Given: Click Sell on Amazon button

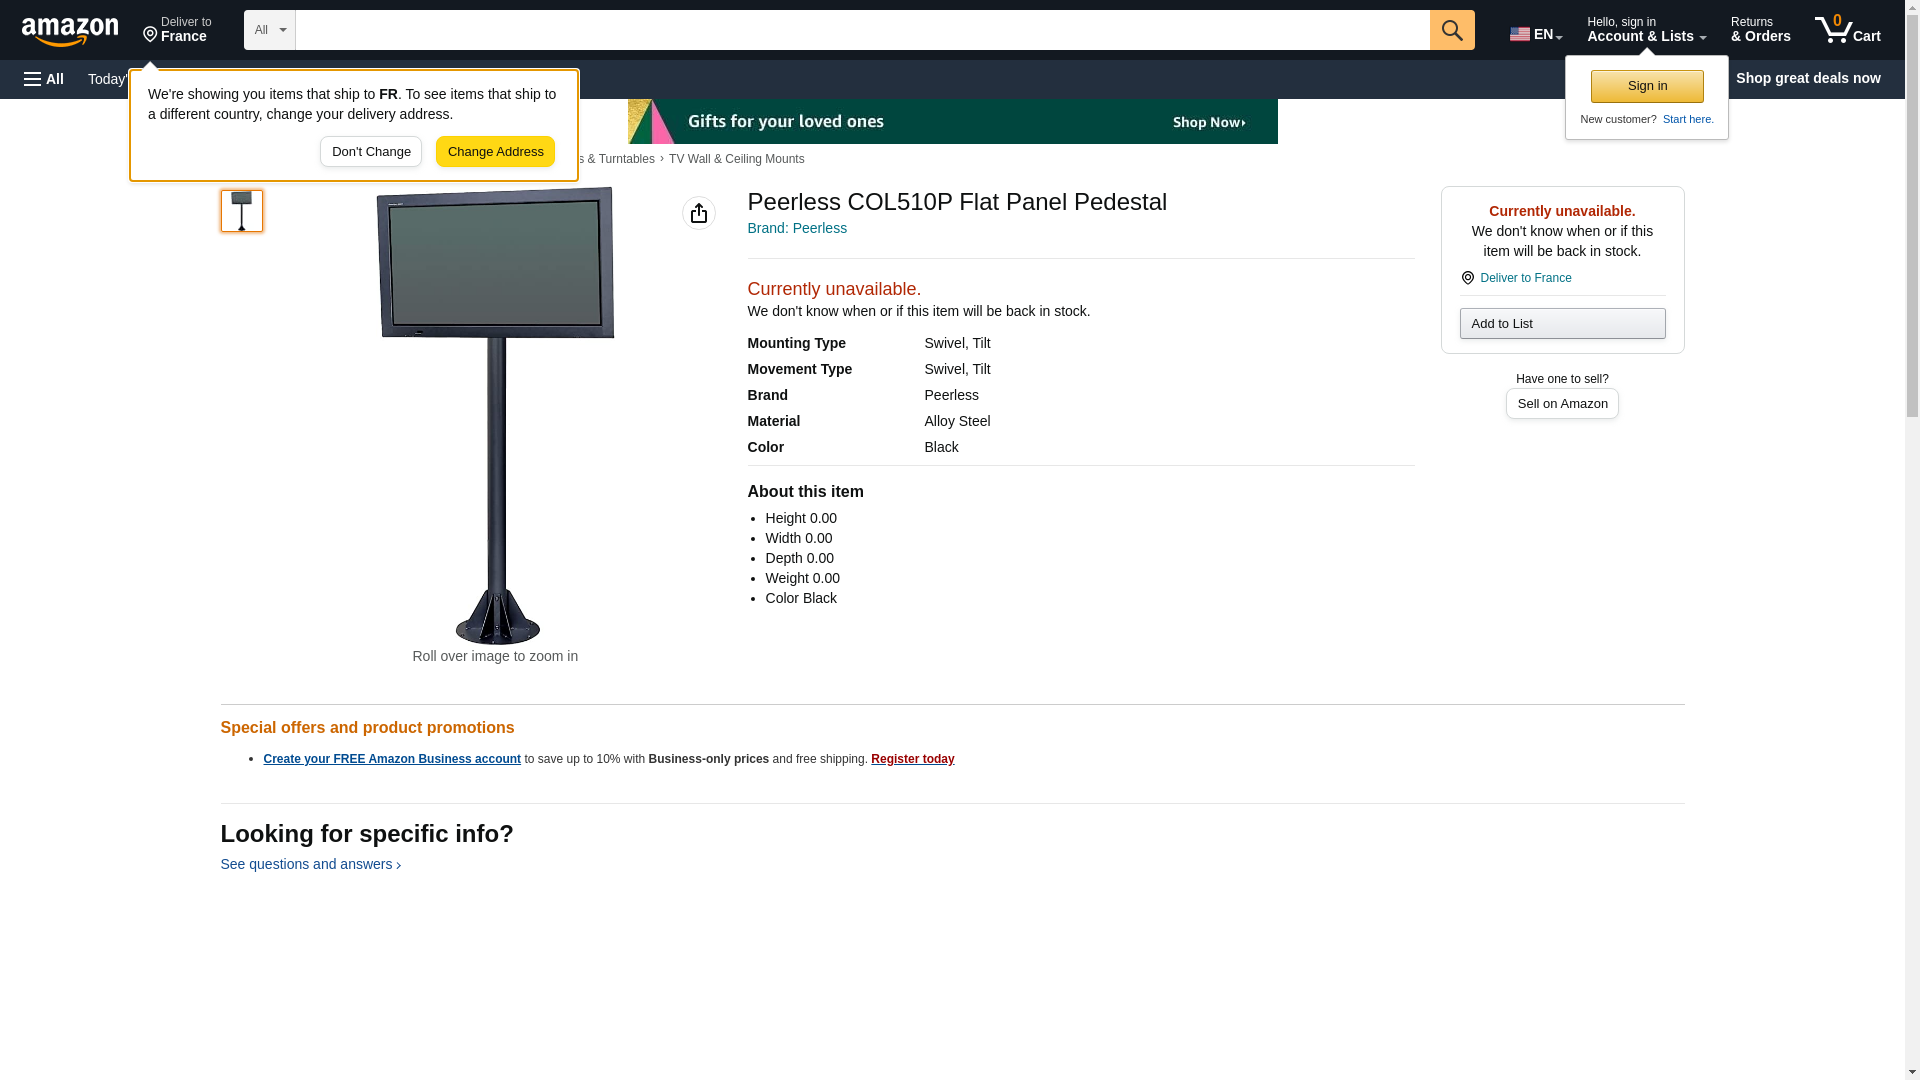Looking at the screenshot, I should coord(1562,403).
